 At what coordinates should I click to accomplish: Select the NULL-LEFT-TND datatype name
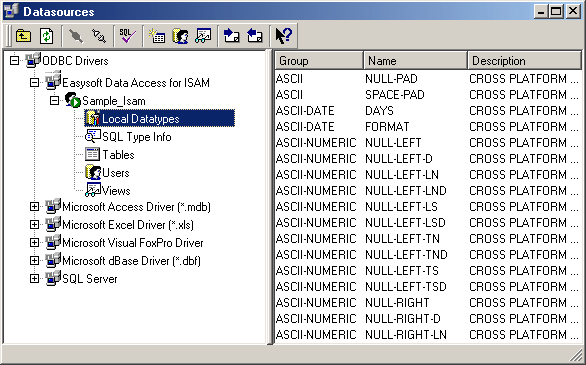406,255
